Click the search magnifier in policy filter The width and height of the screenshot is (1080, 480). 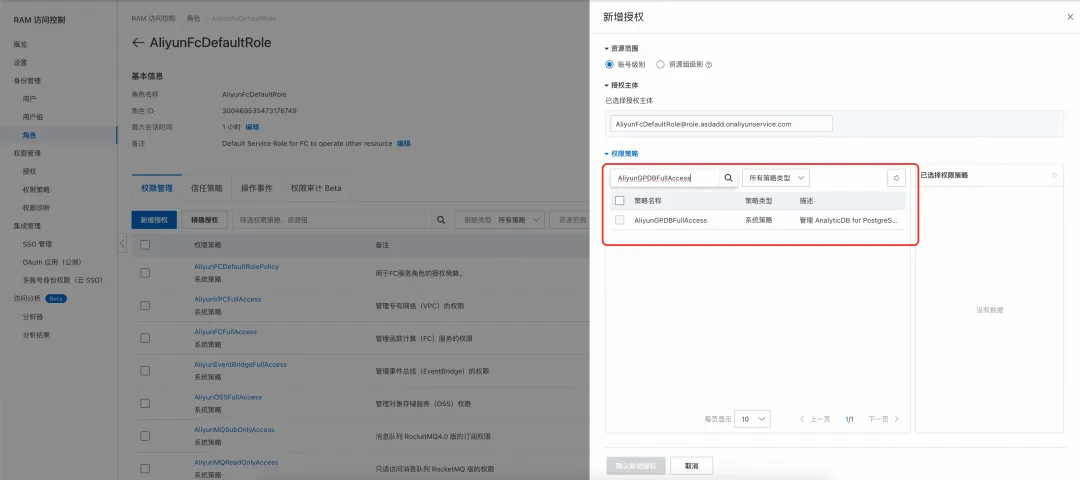(x=728, y=178)
